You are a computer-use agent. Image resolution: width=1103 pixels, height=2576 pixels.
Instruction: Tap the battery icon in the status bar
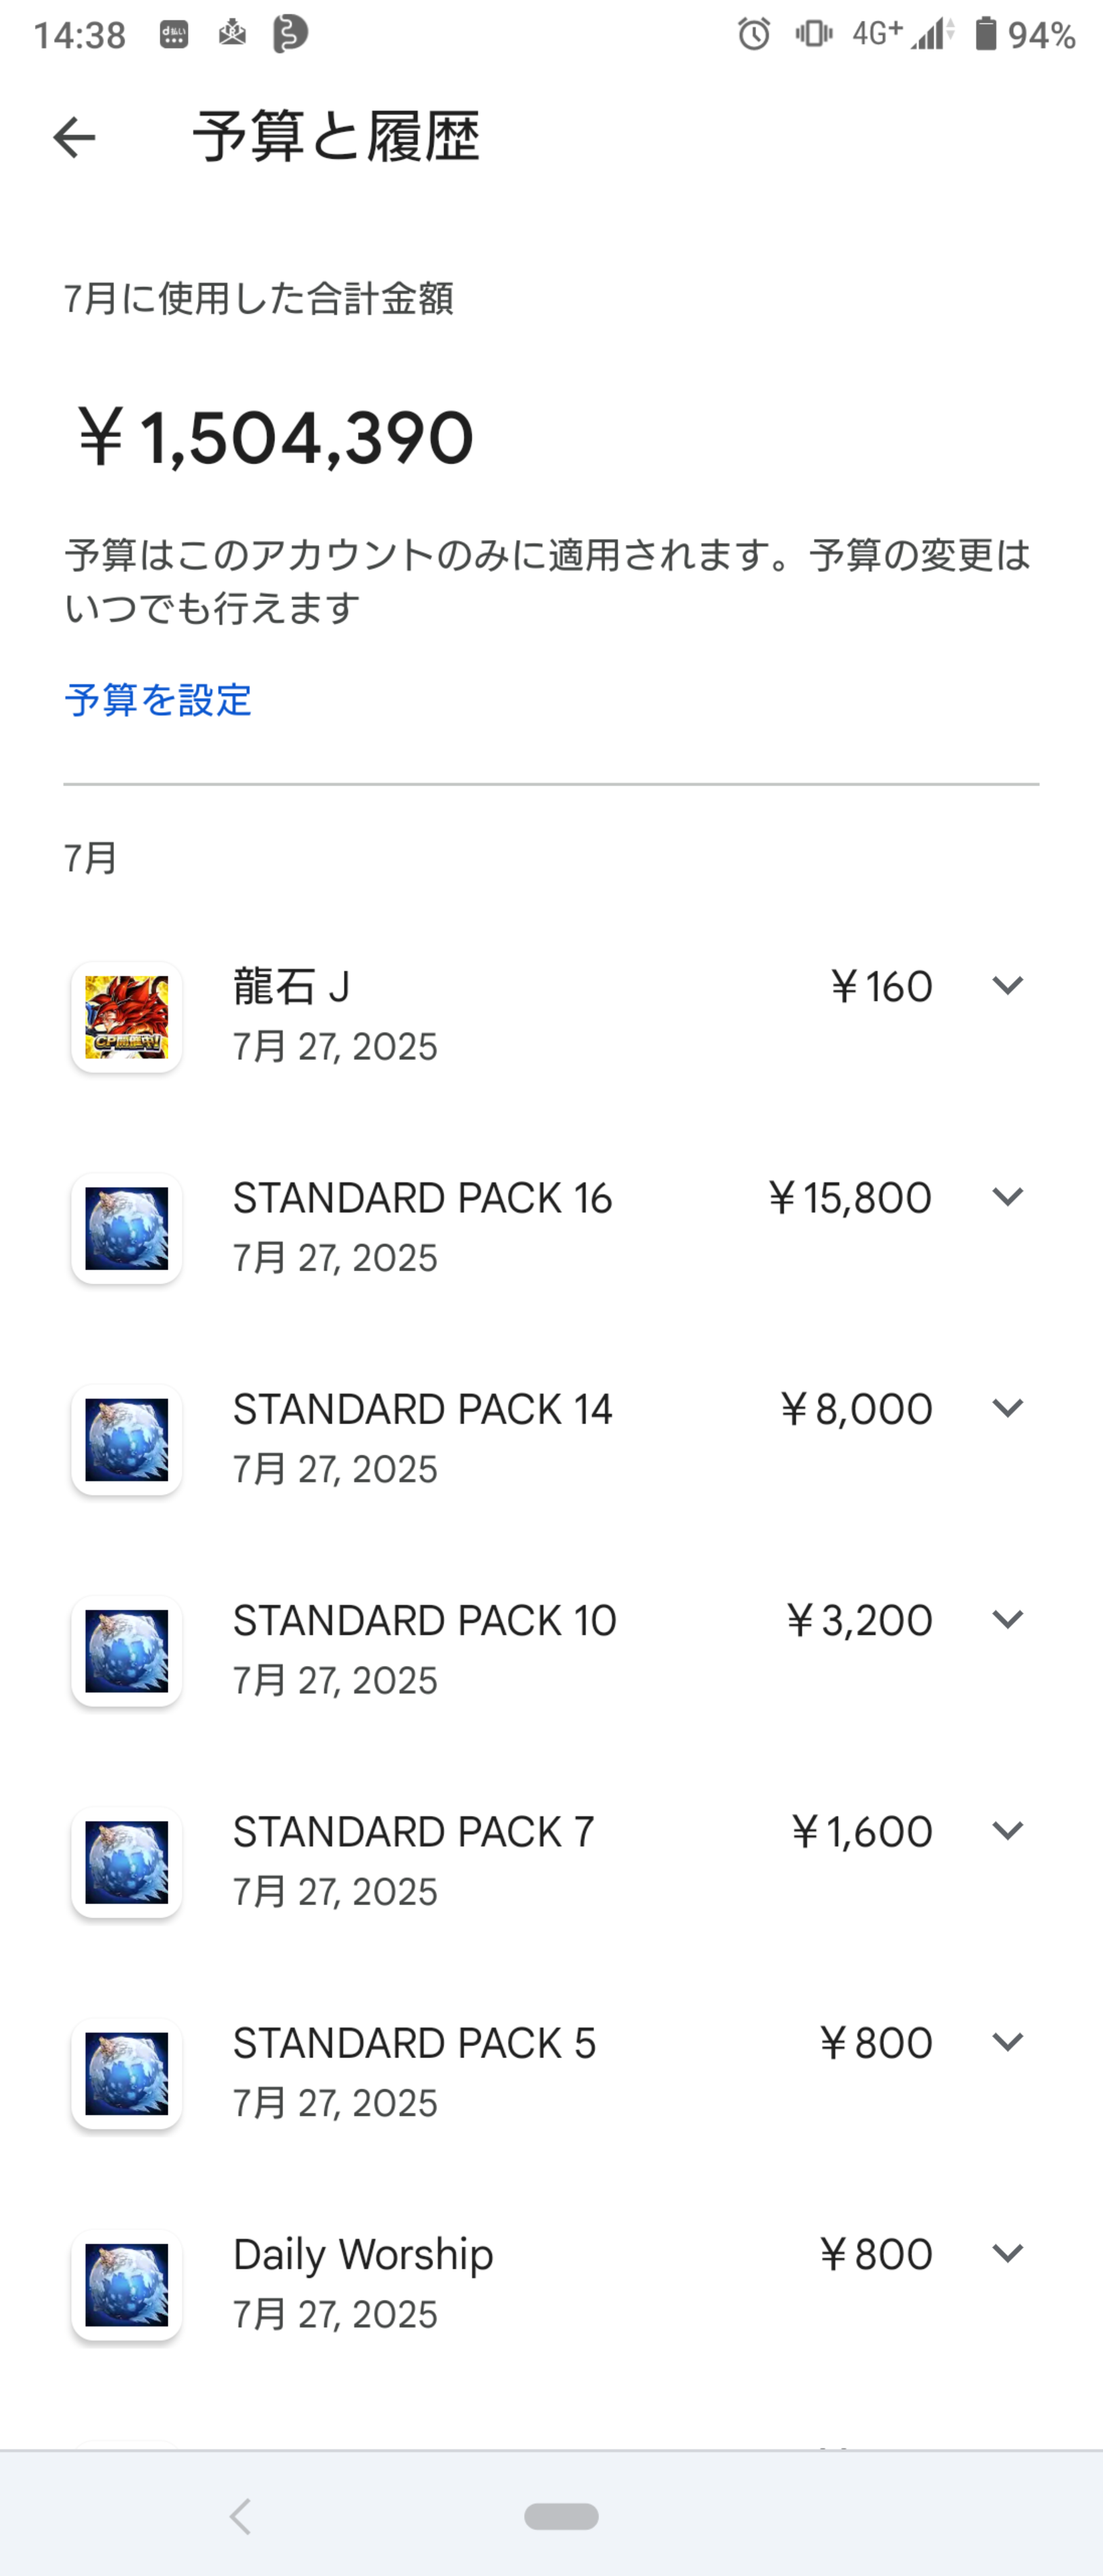point(986,34)
